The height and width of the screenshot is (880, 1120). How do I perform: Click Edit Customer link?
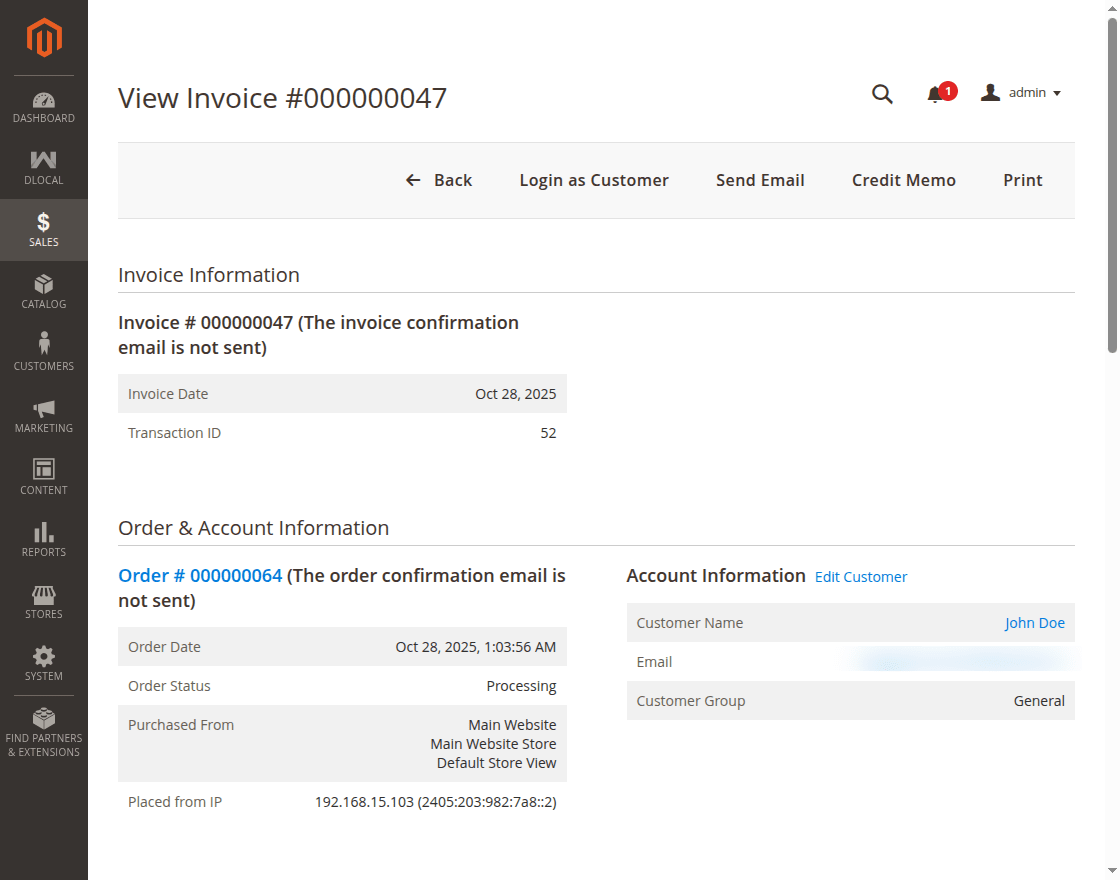tap(861, 577)
